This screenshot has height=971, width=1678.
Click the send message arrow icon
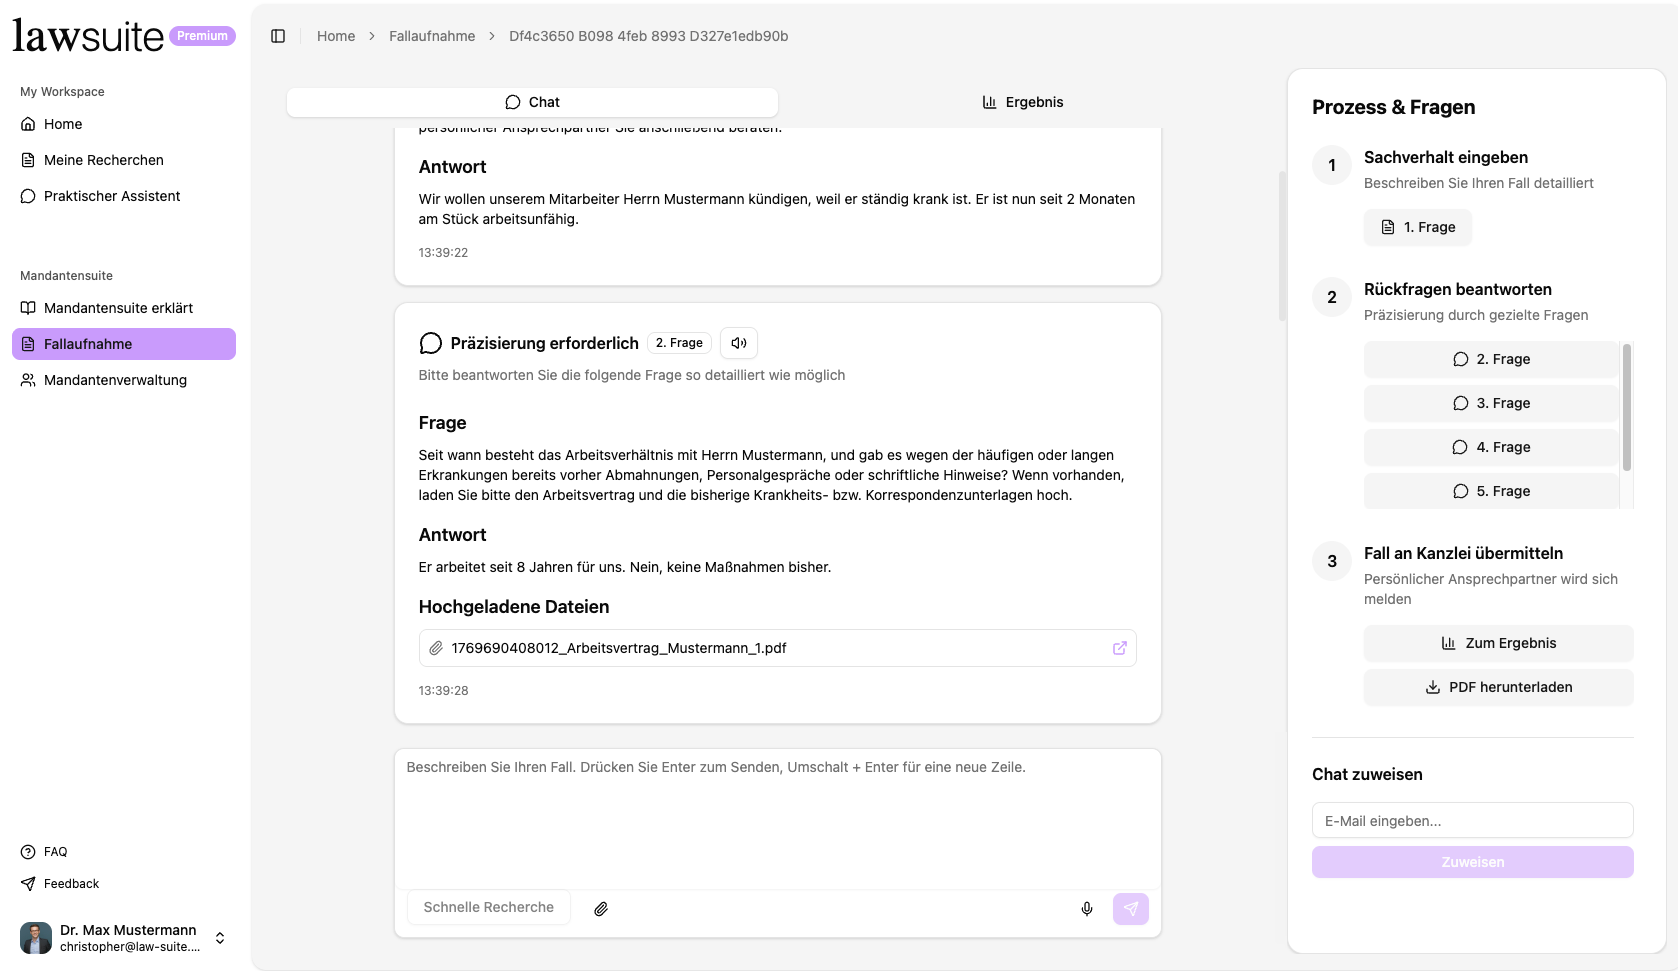[1130, 908]
